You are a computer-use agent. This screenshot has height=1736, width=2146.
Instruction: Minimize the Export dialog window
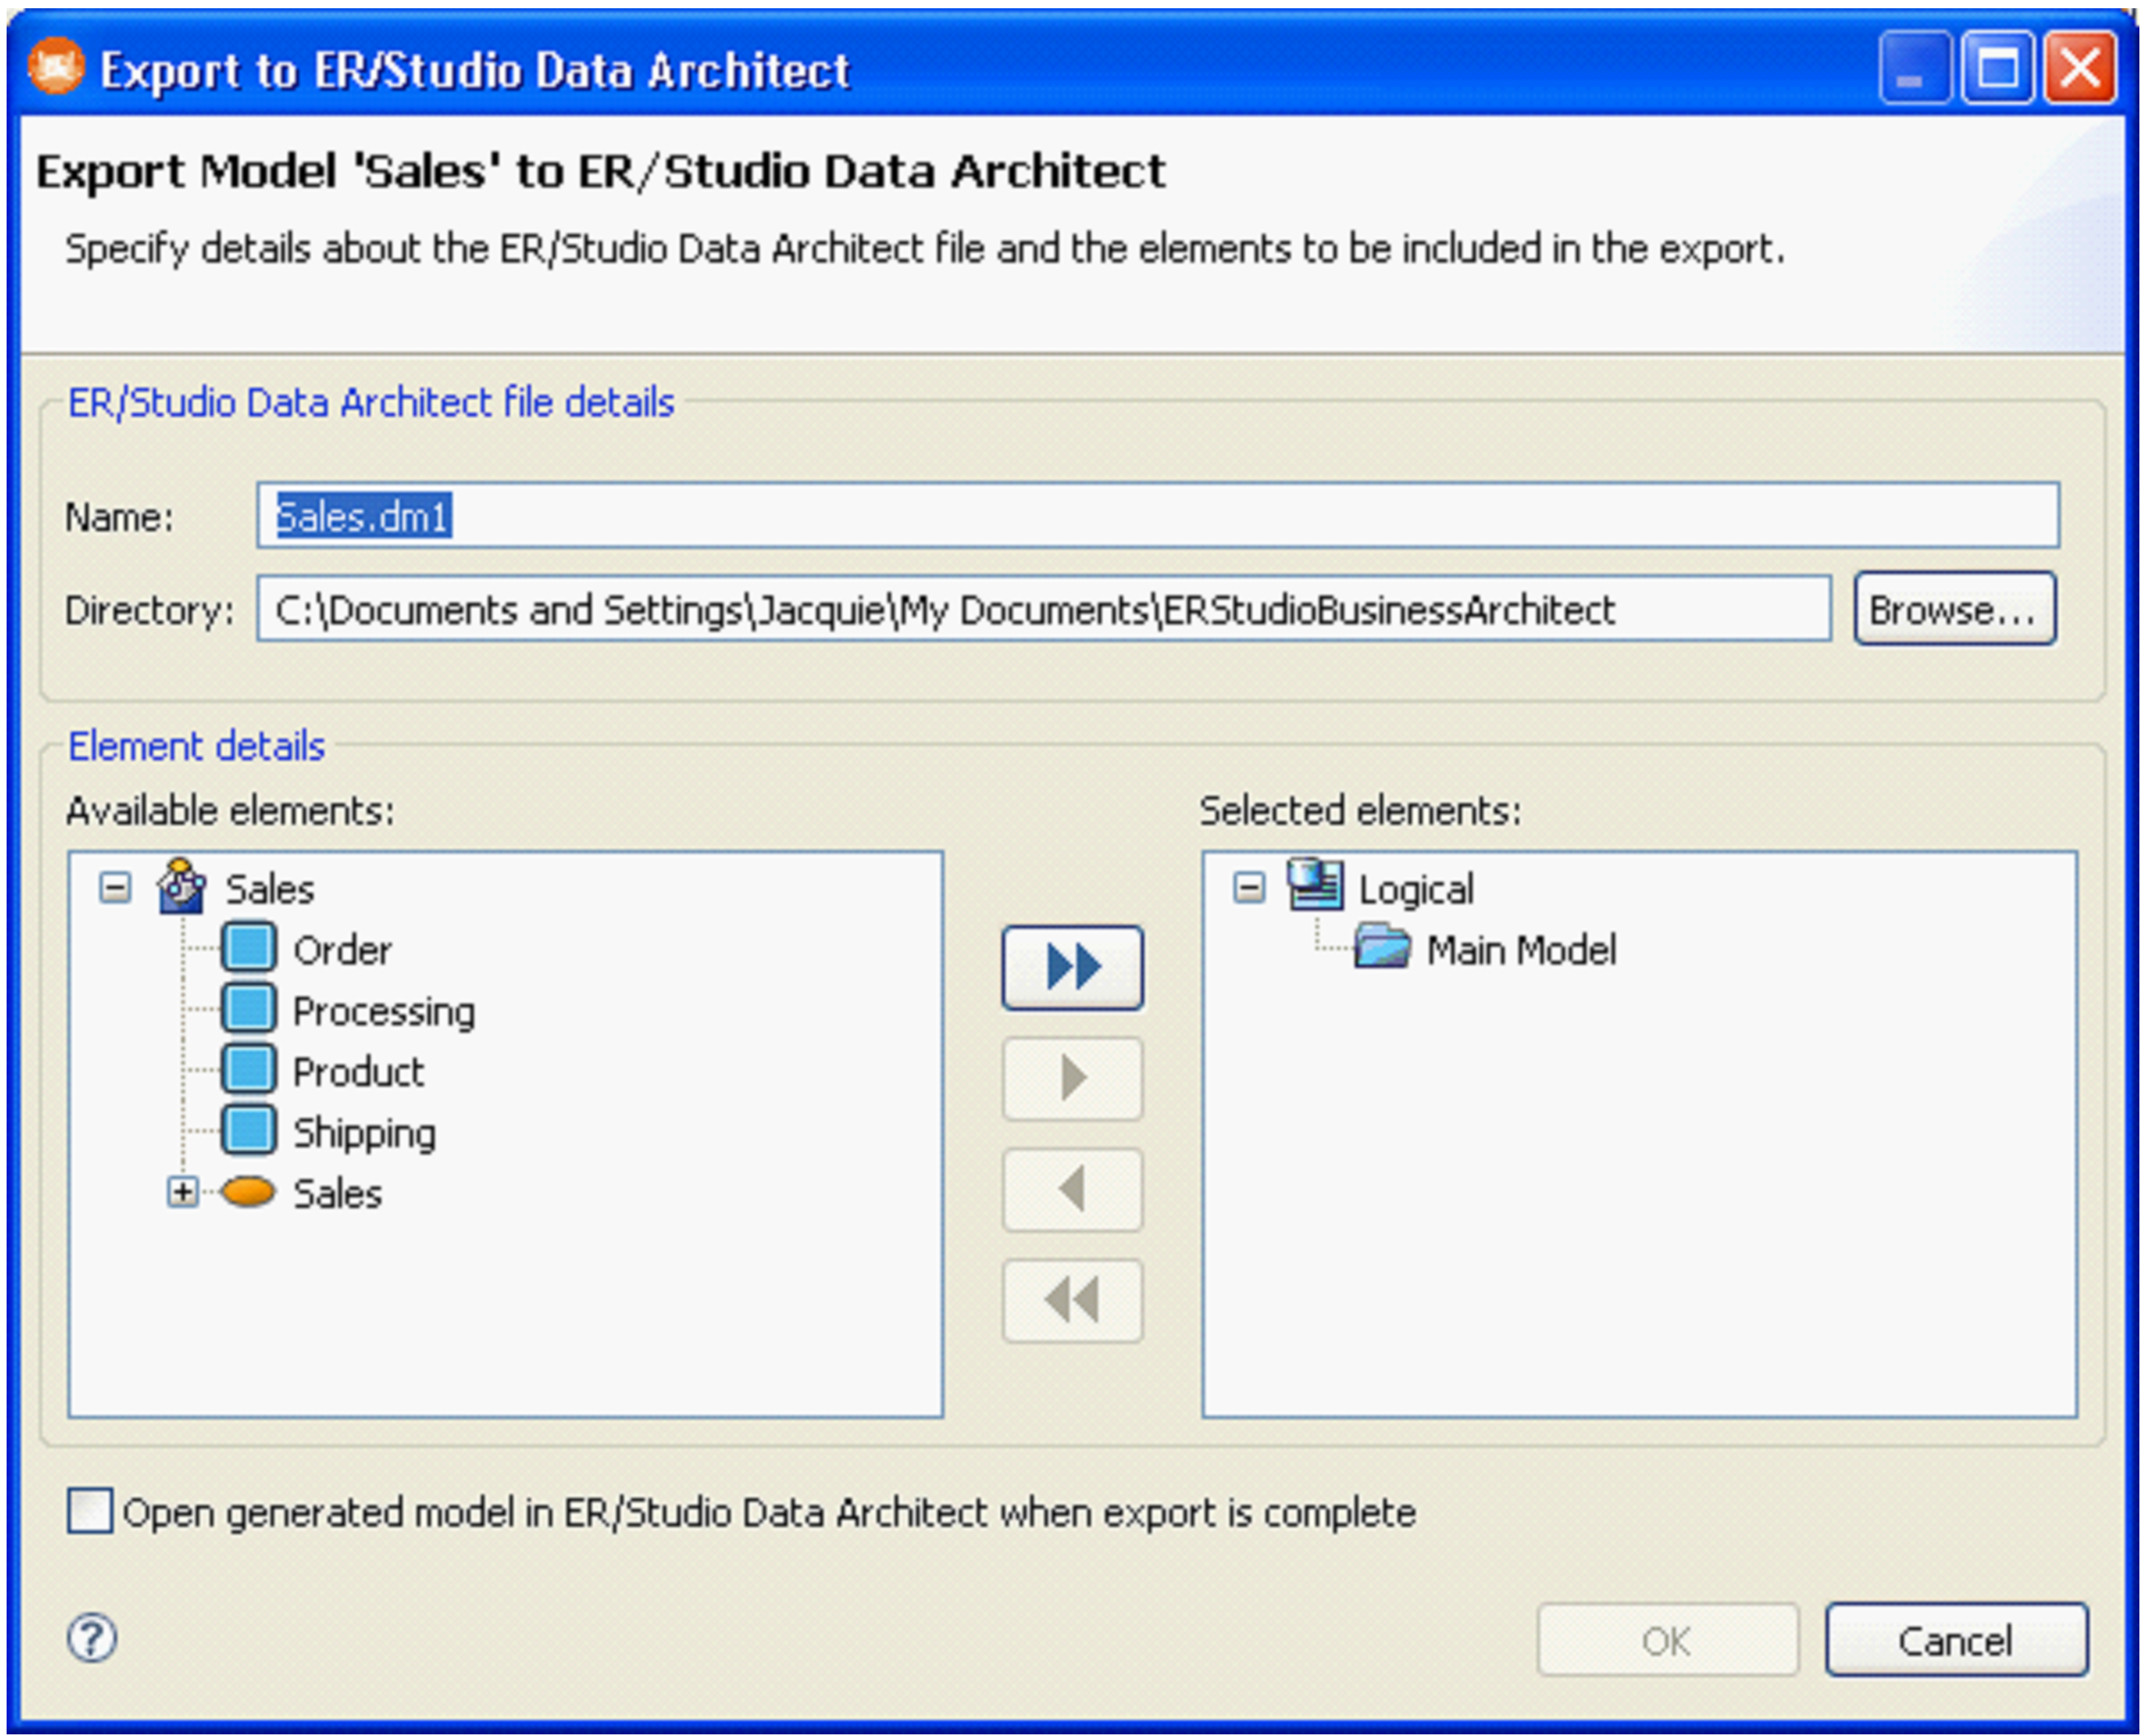click(x=1915, y=68)
